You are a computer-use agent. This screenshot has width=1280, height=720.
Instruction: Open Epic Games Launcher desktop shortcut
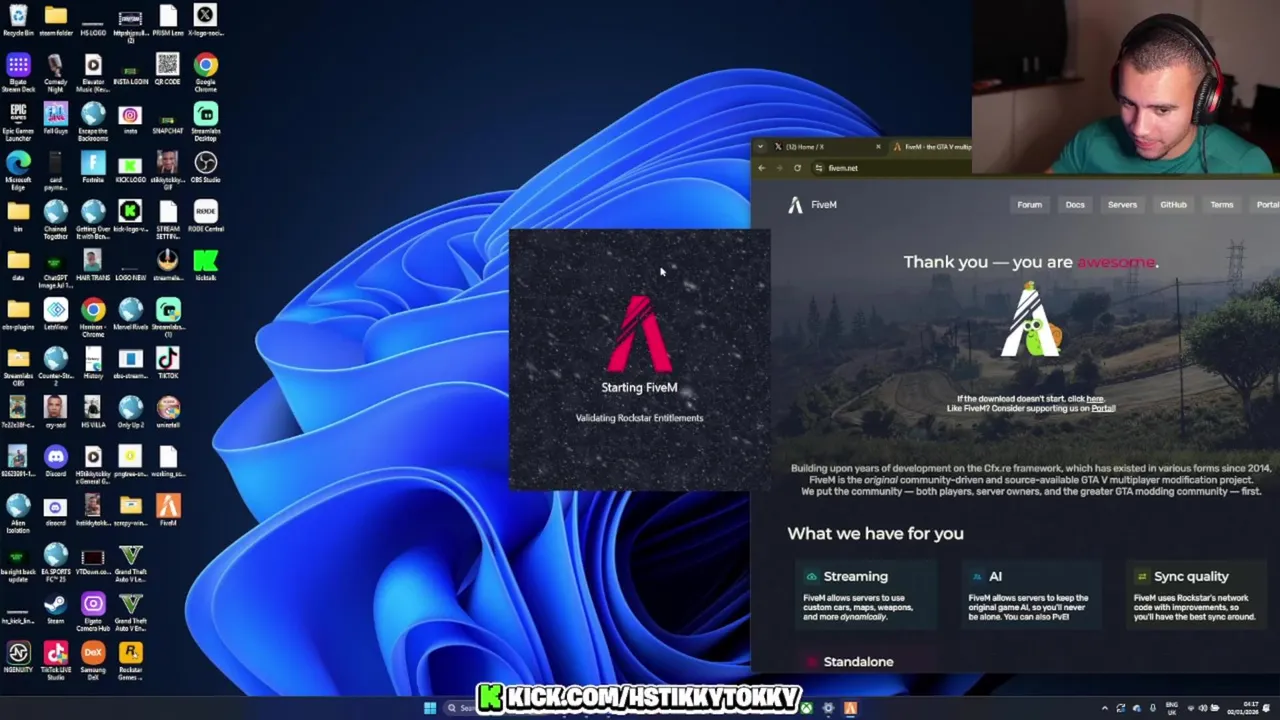point(18,122)
